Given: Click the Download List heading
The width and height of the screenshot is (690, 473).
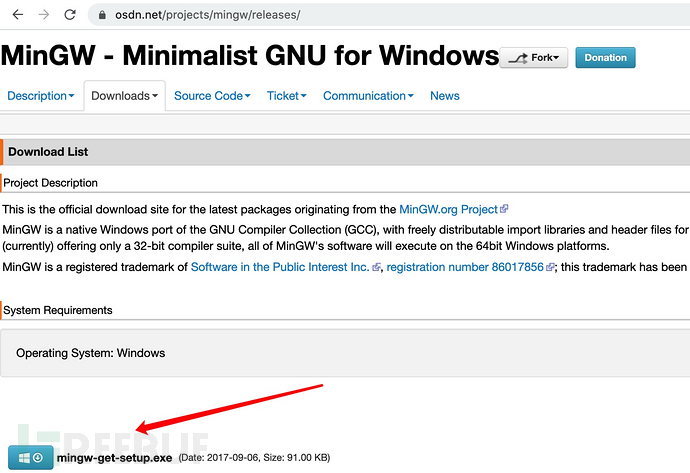Looking at the screenshot, I should tap(48, 152).
